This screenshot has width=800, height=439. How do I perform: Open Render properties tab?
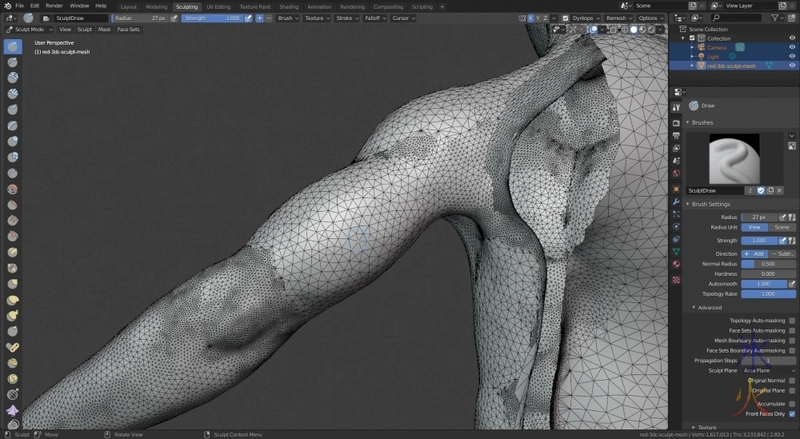coord(676,123)
